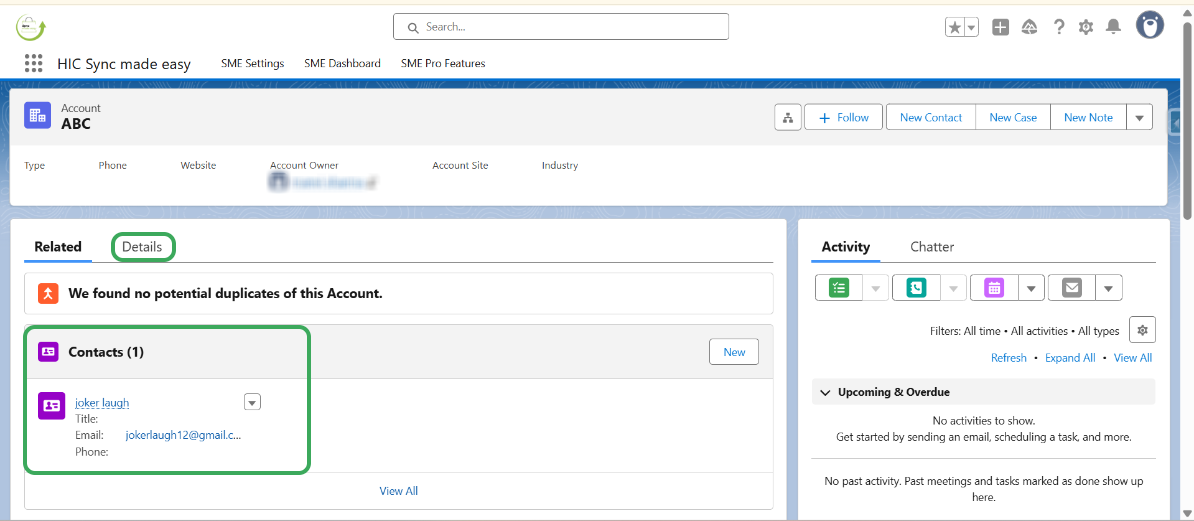Image resolution: width=1194 pixels, height=521 pixels.
Task: Click Expand All in activity timeline
Action: [1070, 357]
